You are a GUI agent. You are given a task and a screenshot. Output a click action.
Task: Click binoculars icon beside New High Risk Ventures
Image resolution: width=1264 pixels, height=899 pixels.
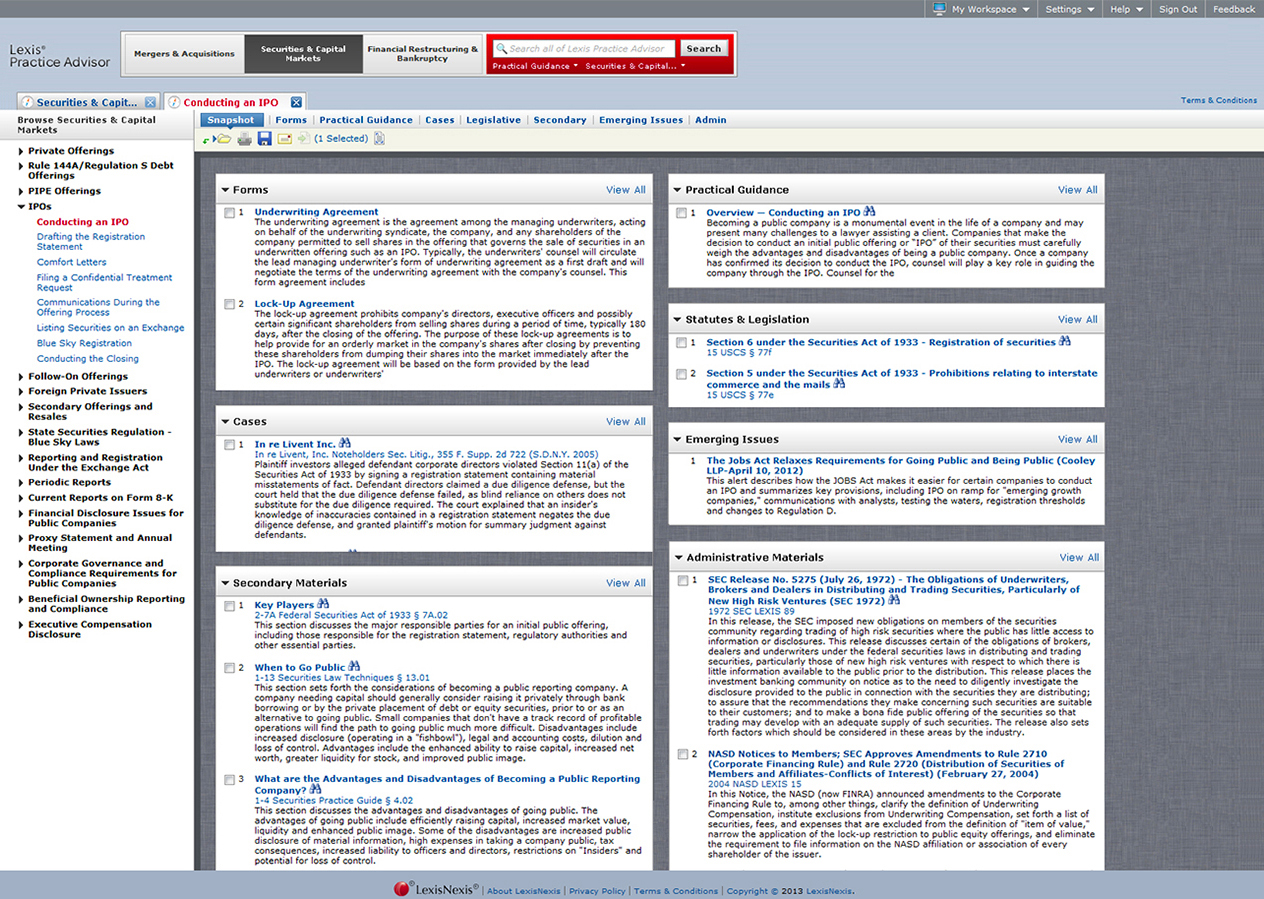tap(893, 600)
